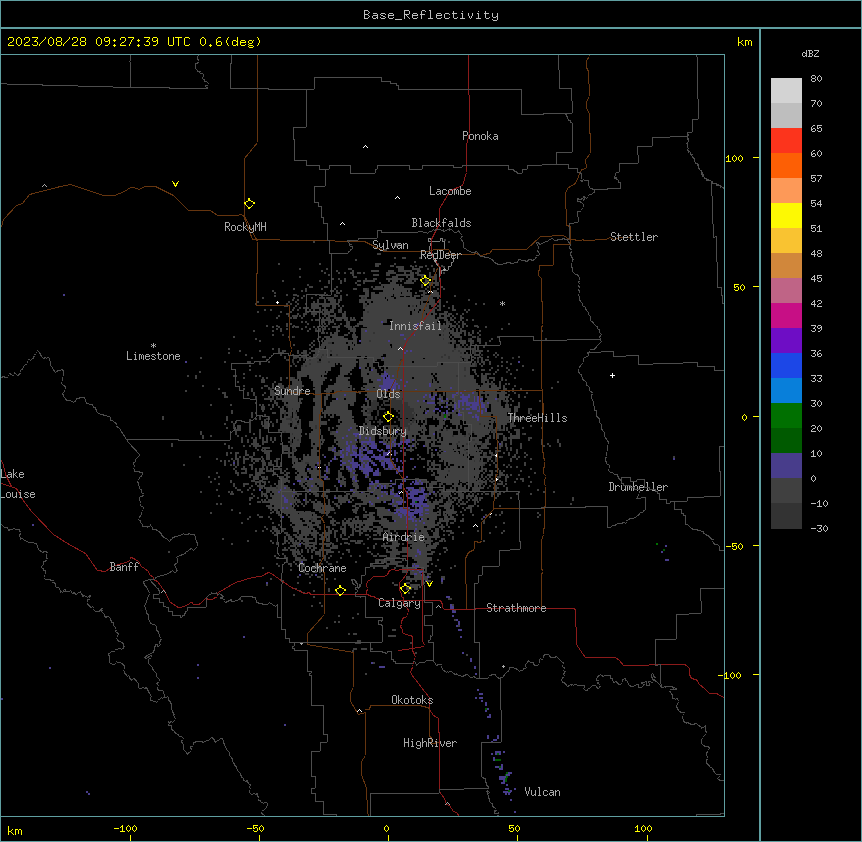Click the blue 36 dBZ color swatch

[x=786, y=365]
